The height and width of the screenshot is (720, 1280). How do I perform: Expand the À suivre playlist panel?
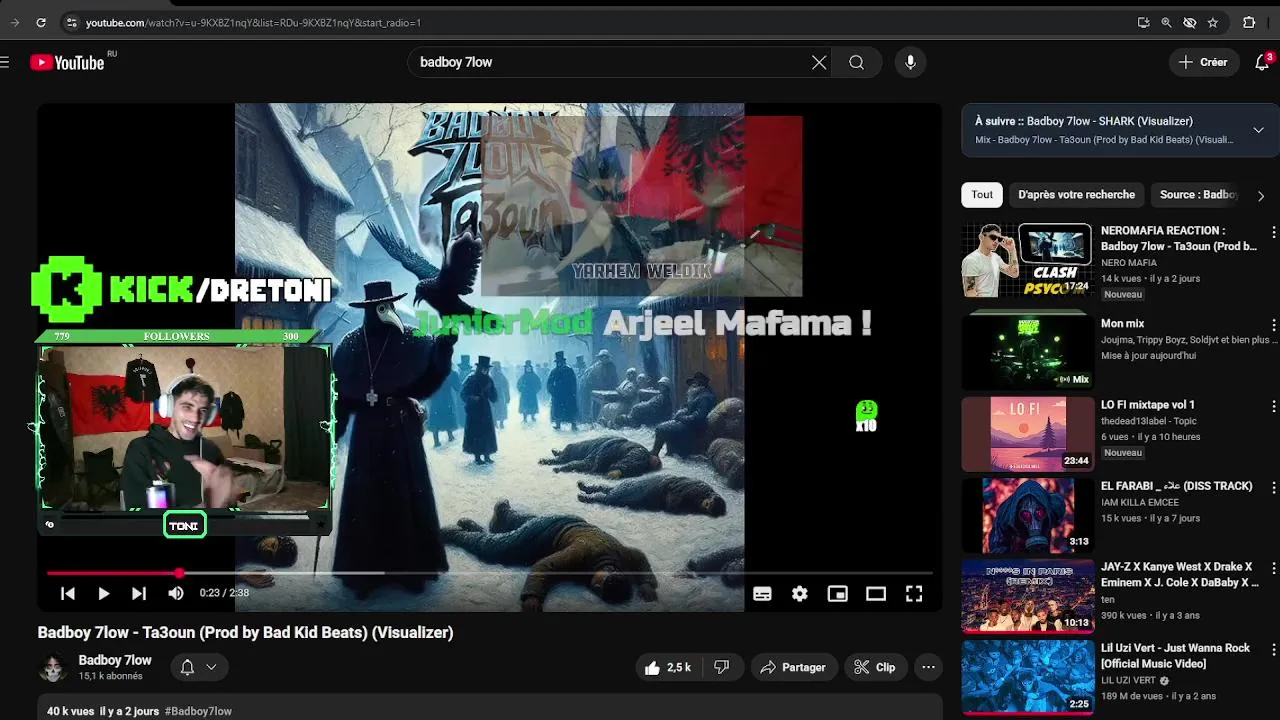pos(1258,130)
